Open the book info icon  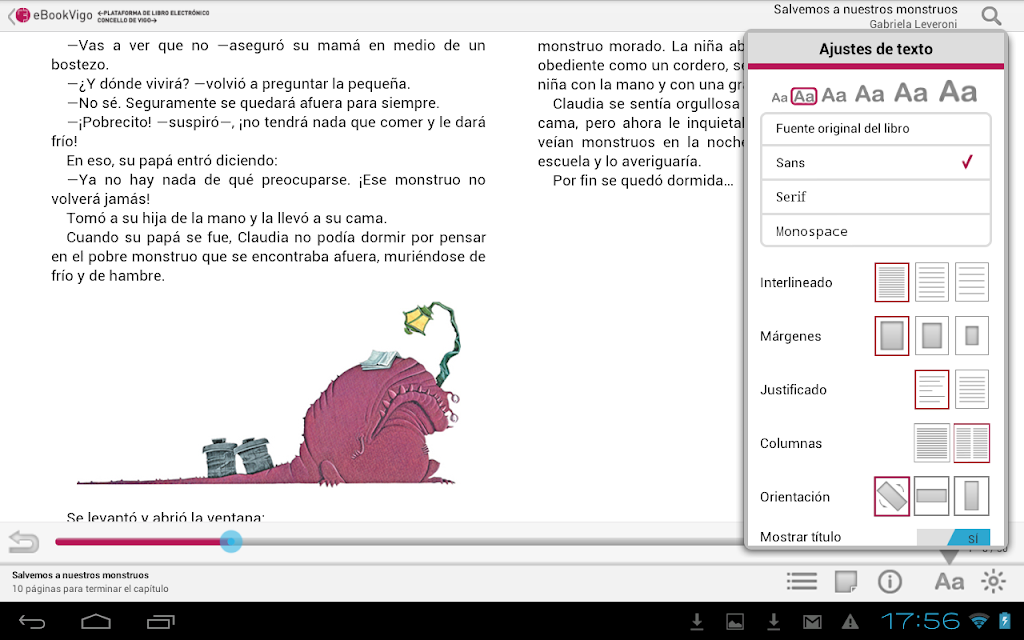click(889, 581)
